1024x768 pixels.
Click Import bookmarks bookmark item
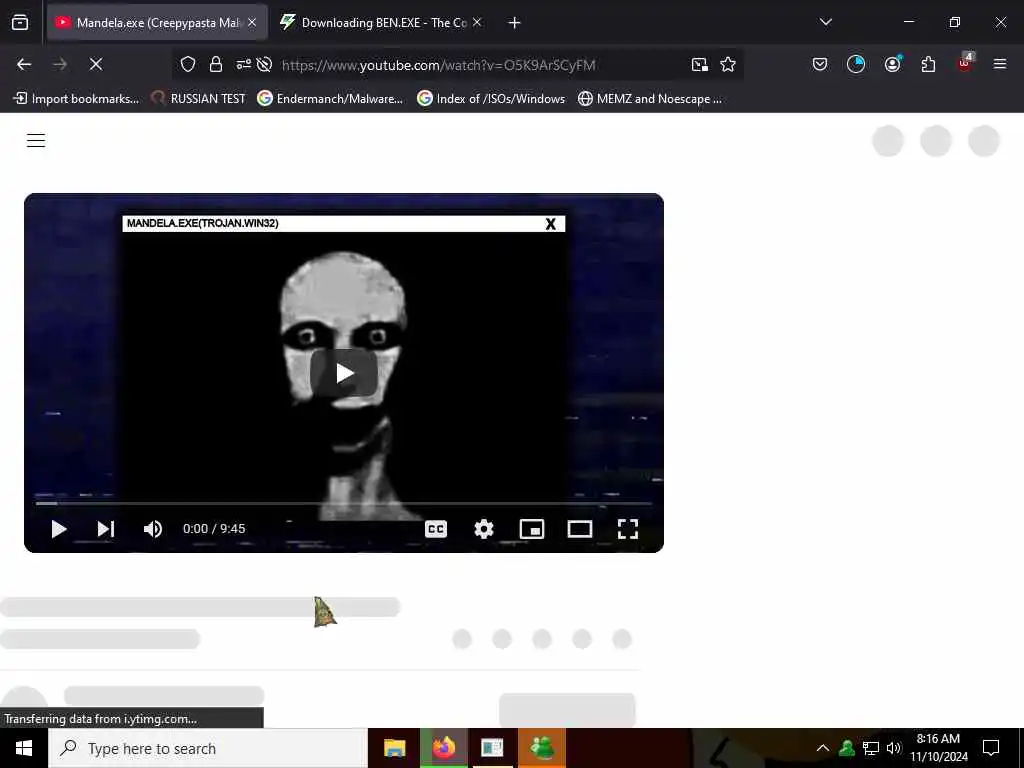(76, 99)
